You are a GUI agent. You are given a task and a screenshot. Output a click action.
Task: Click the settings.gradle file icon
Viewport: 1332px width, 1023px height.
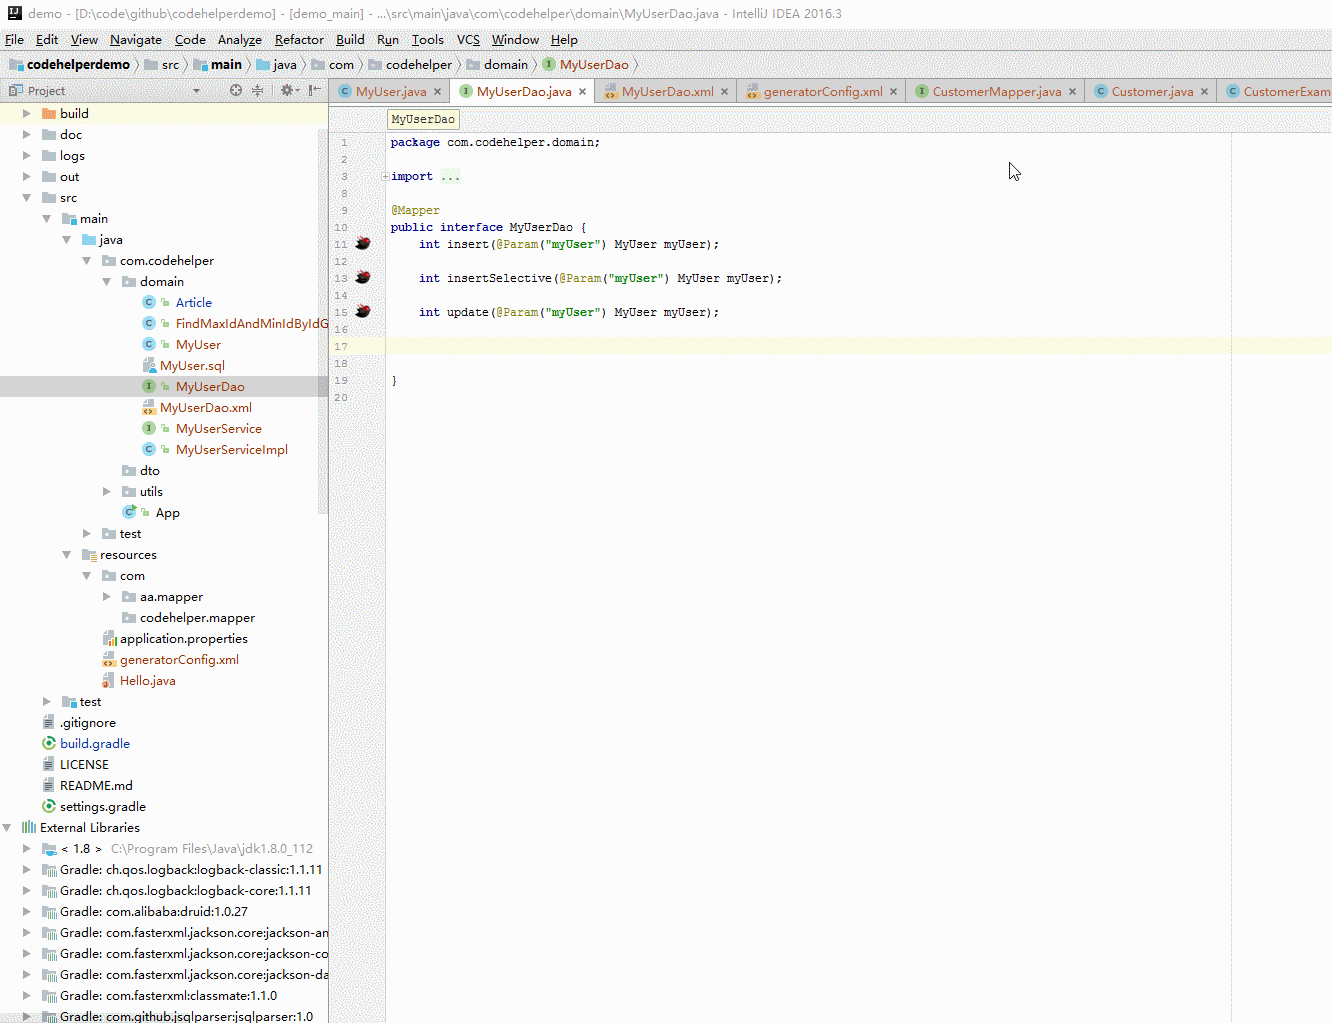point(49,806)
